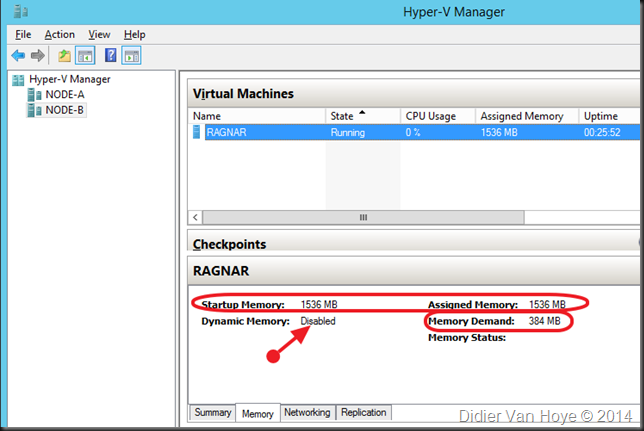Viewport: 644px width, 431px height.
Task: Switch to the Replication tab
Action: click(x=363, y=413)
